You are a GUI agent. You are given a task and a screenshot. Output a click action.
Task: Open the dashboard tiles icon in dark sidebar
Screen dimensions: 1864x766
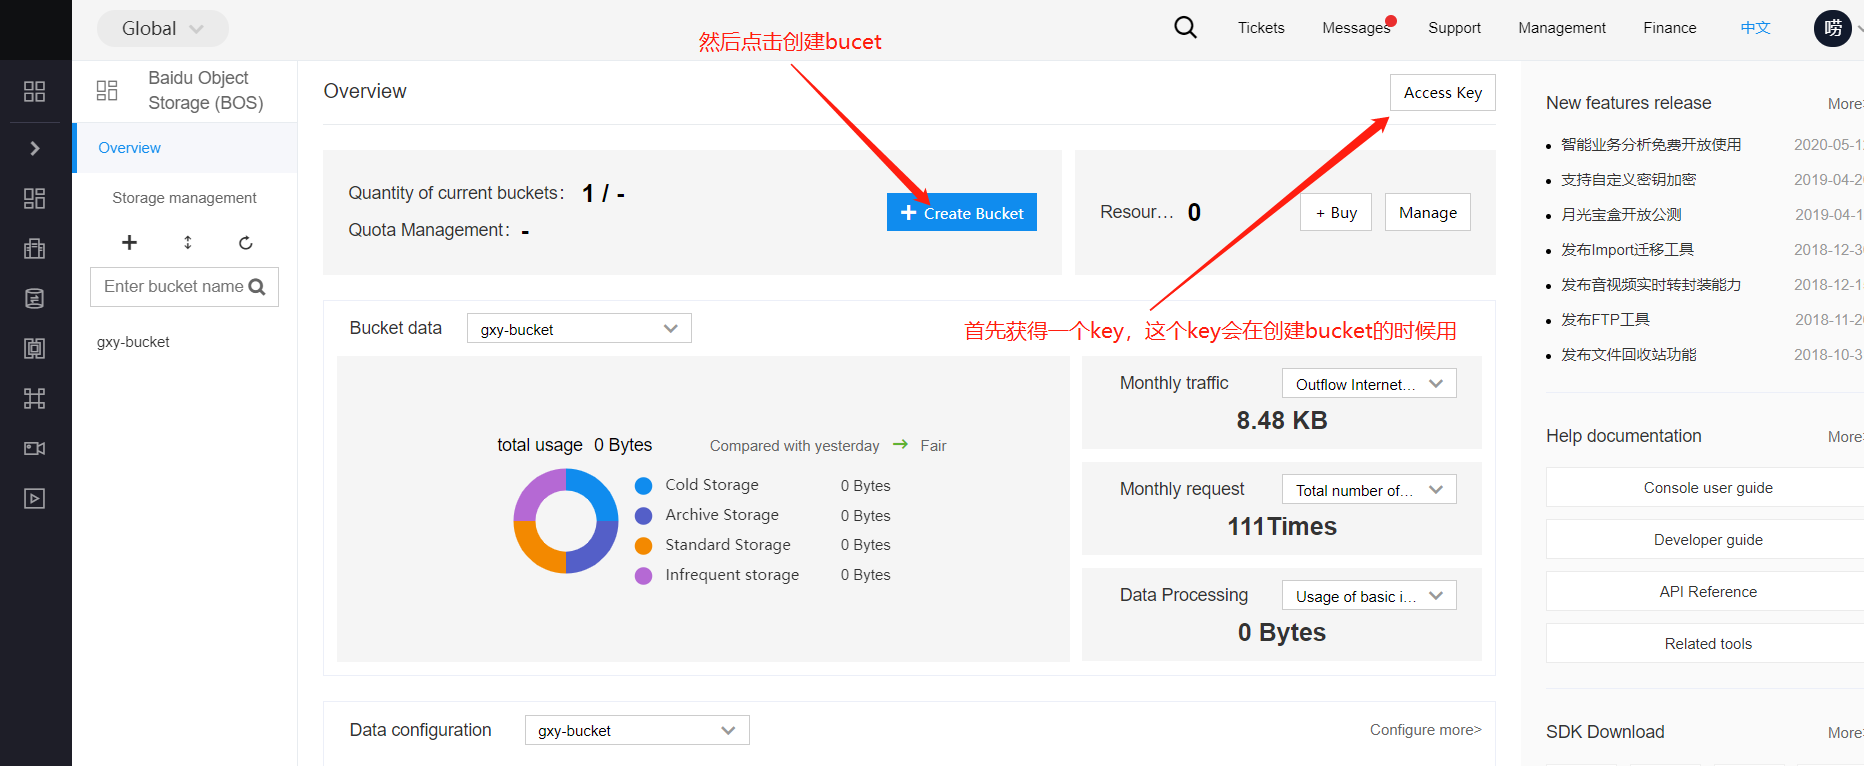[x=35, y=198]
